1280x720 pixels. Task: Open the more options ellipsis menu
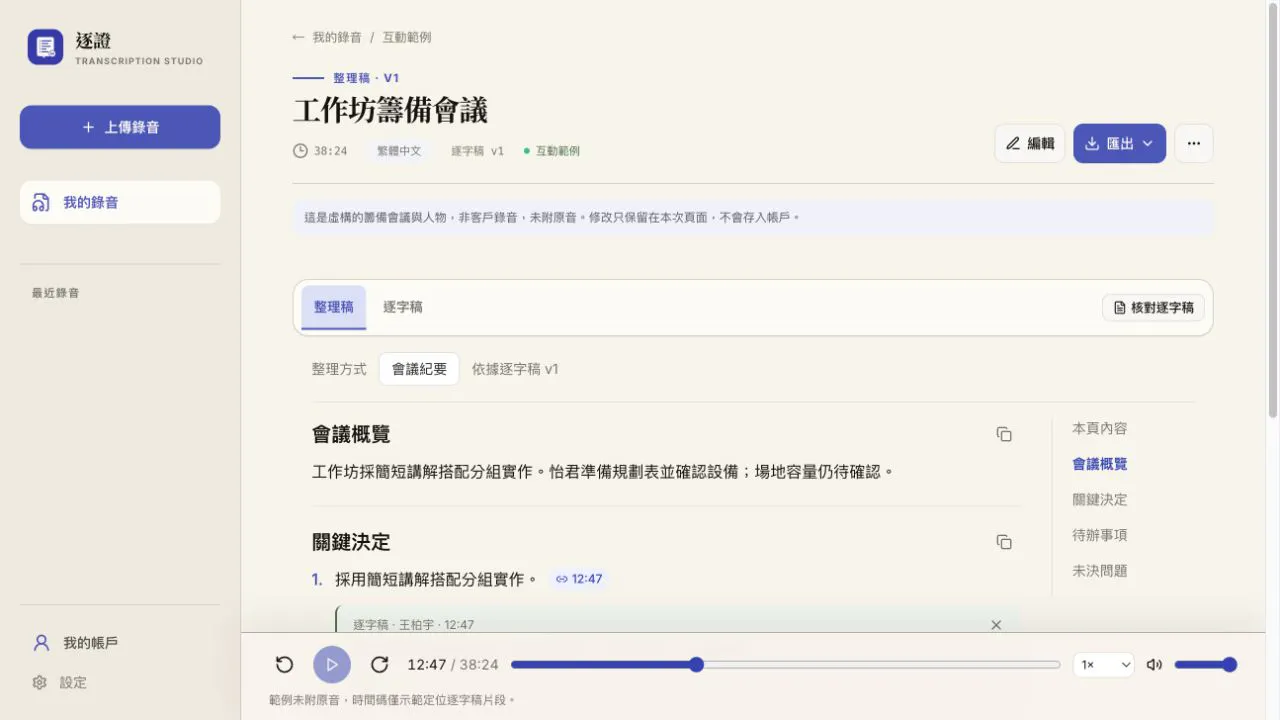click(x=1194, y=143)
